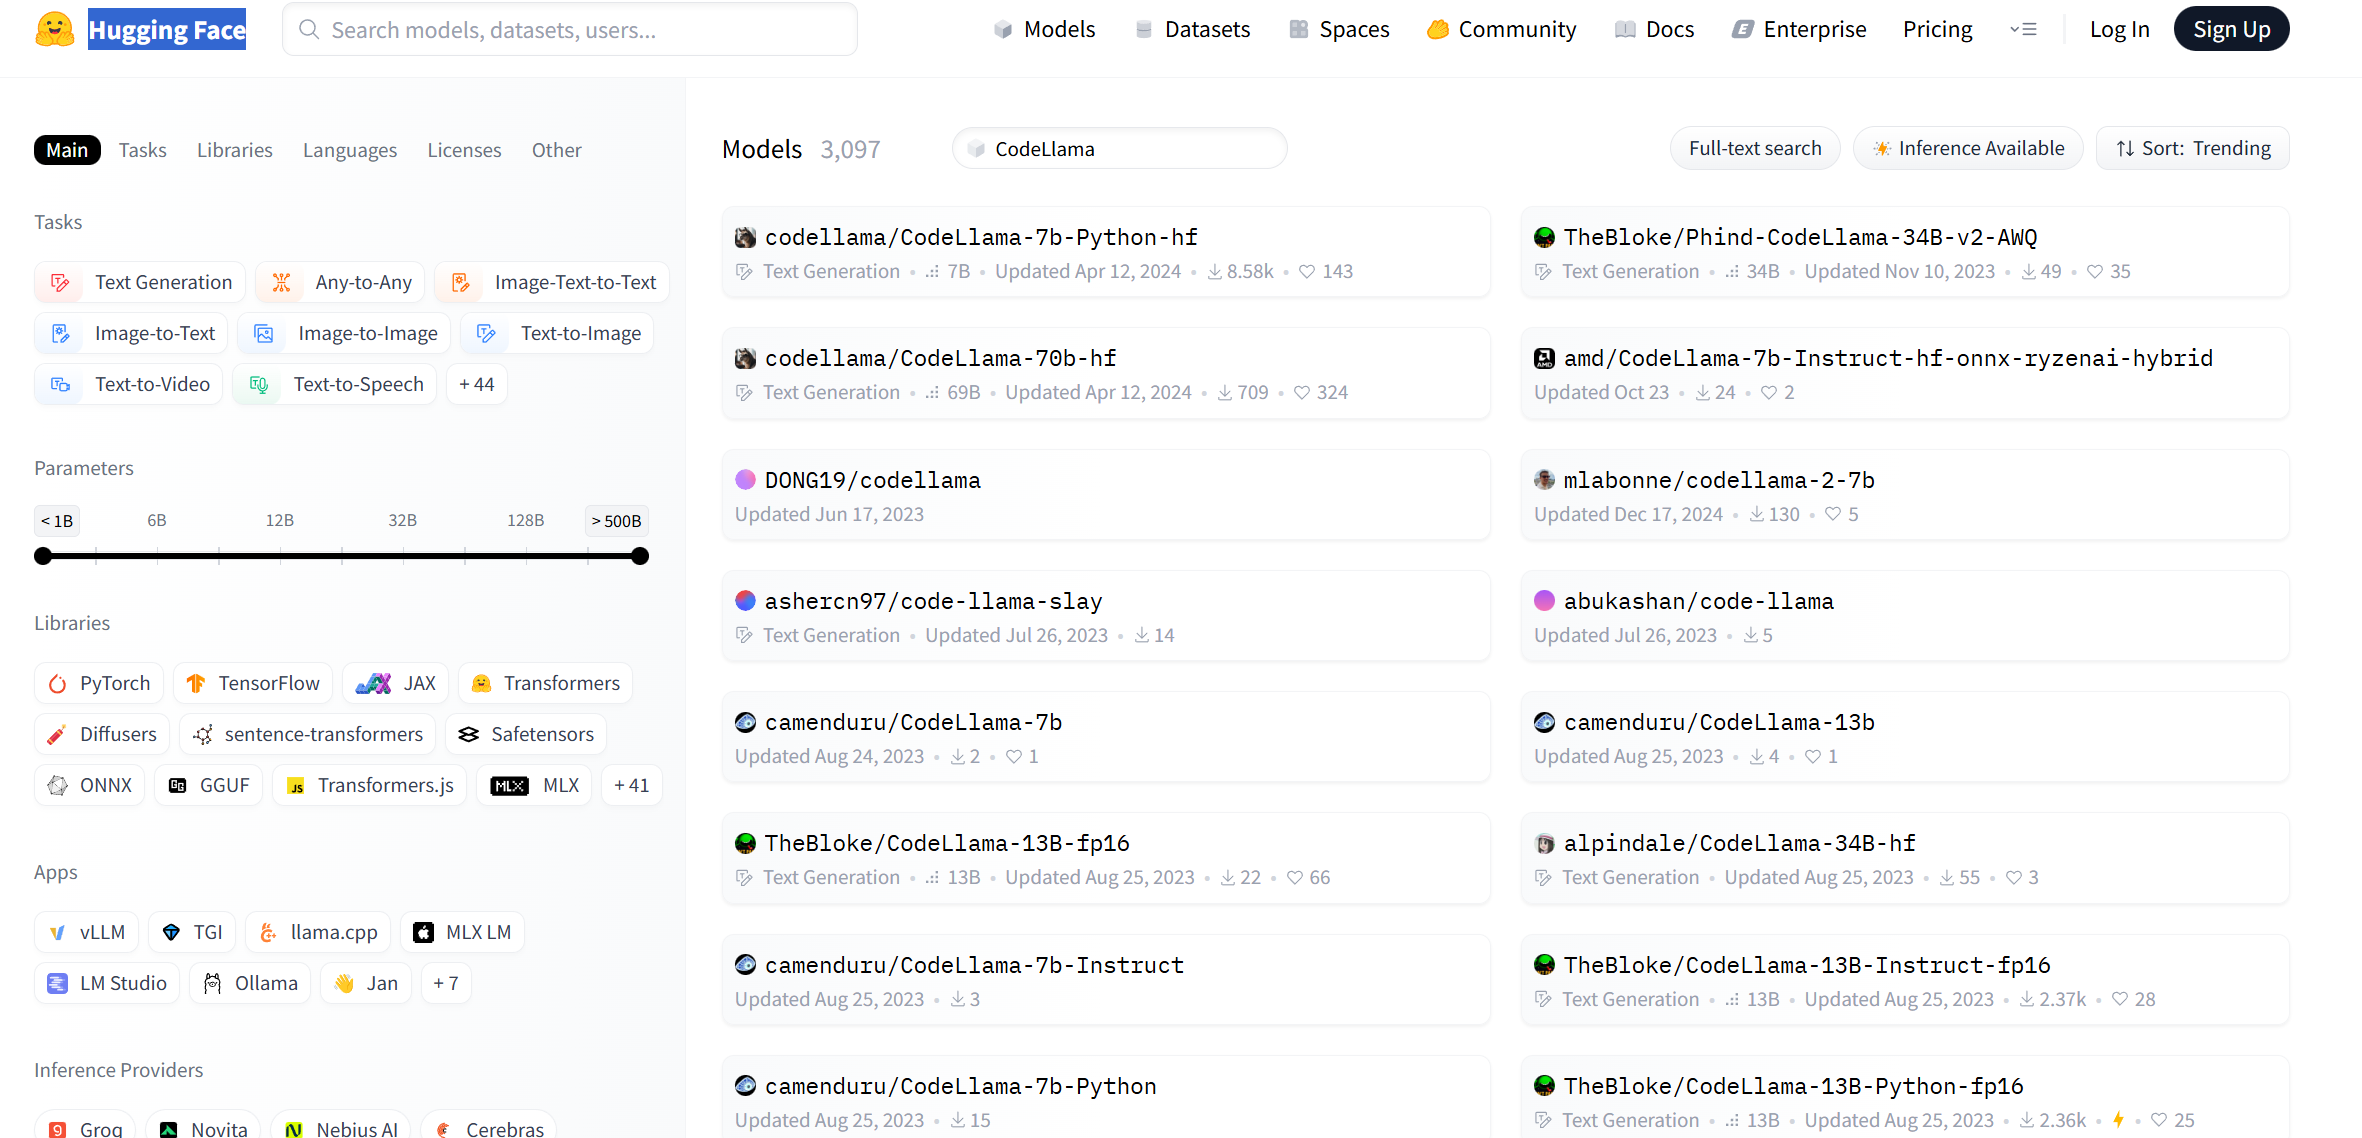Pick the Ollama app filter

(x=251, y=983)
